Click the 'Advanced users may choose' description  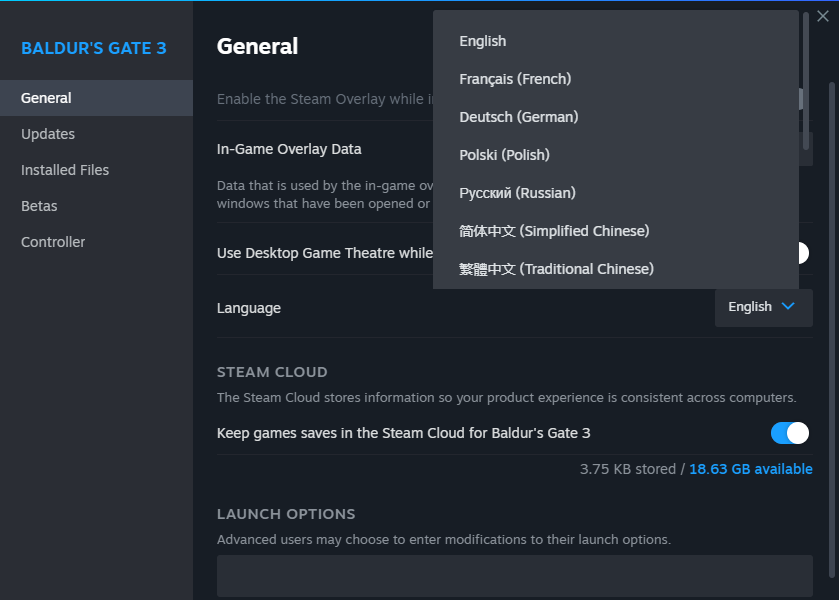pos(444,540)
